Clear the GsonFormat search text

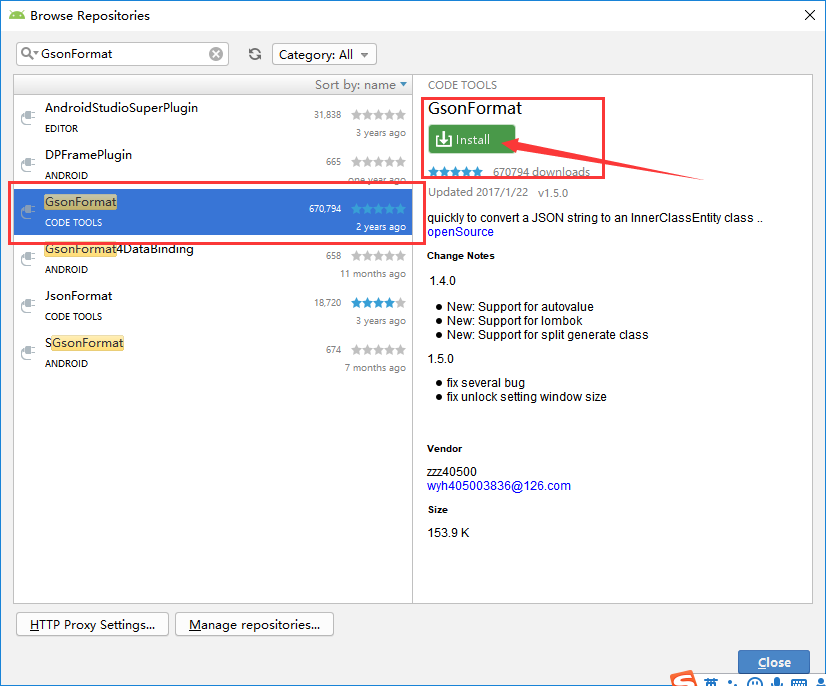[x=215, y=54]
